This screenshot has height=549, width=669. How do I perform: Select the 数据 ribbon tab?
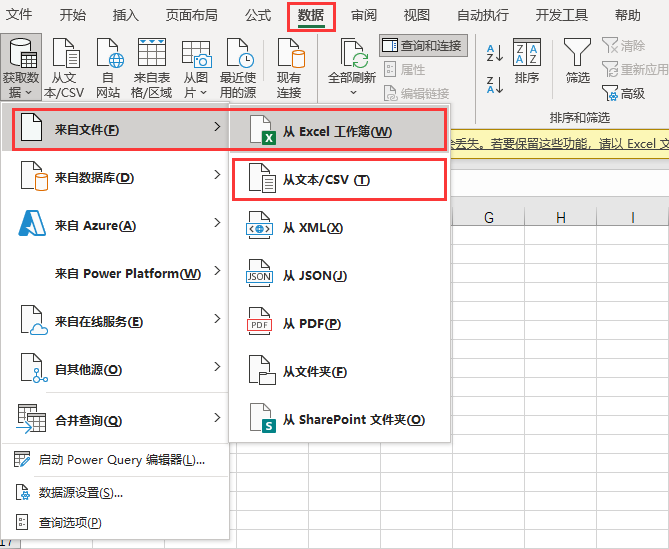pyautogui.click(x=311, y=16)
